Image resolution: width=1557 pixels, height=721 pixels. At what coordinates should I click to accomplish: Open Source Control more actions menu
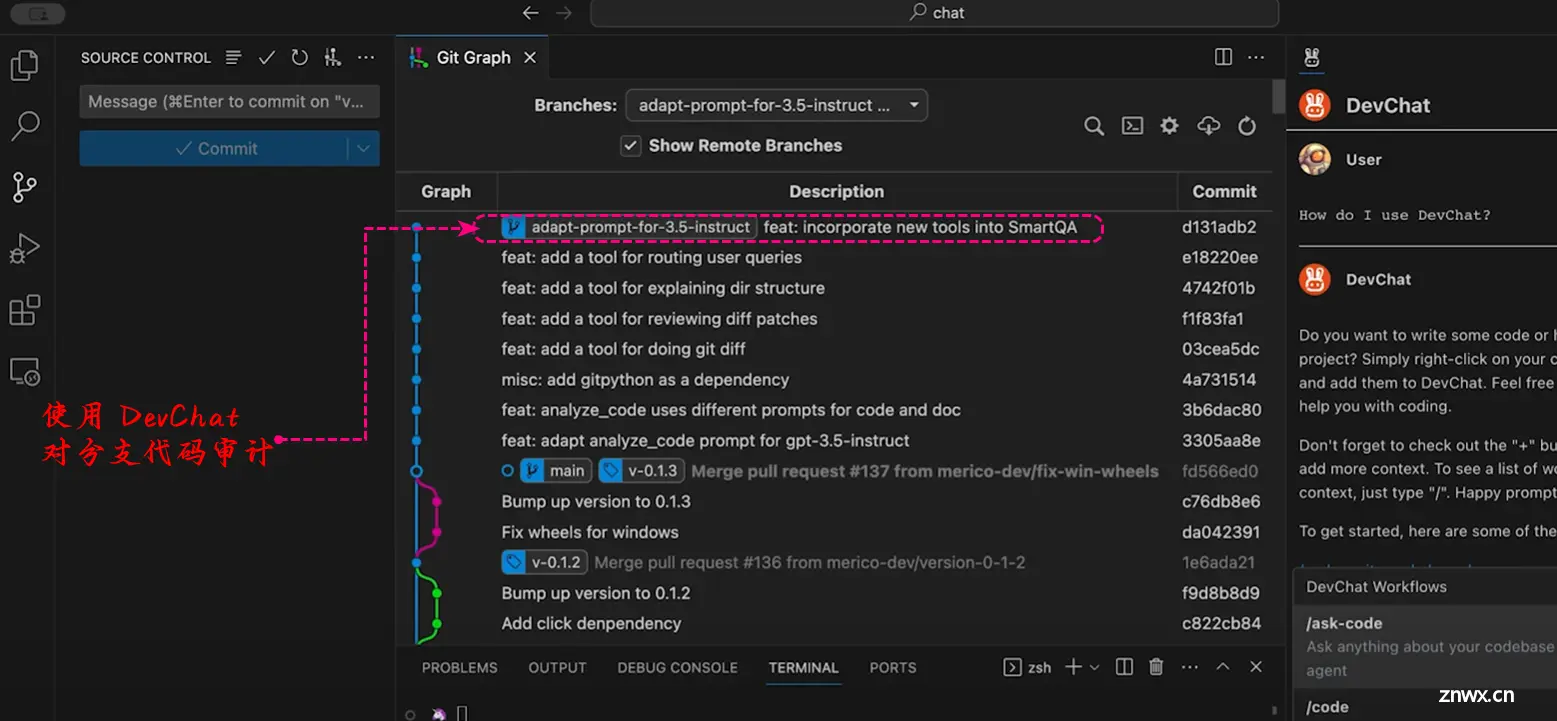click(x=366, y=58)
